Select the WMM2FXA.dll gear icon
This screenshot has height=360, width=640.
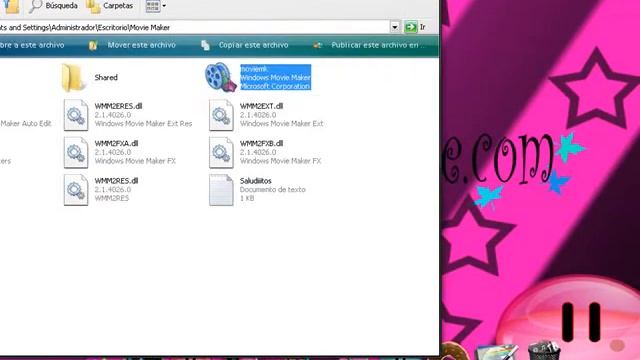pyautogui.click(x=76, y=153)
